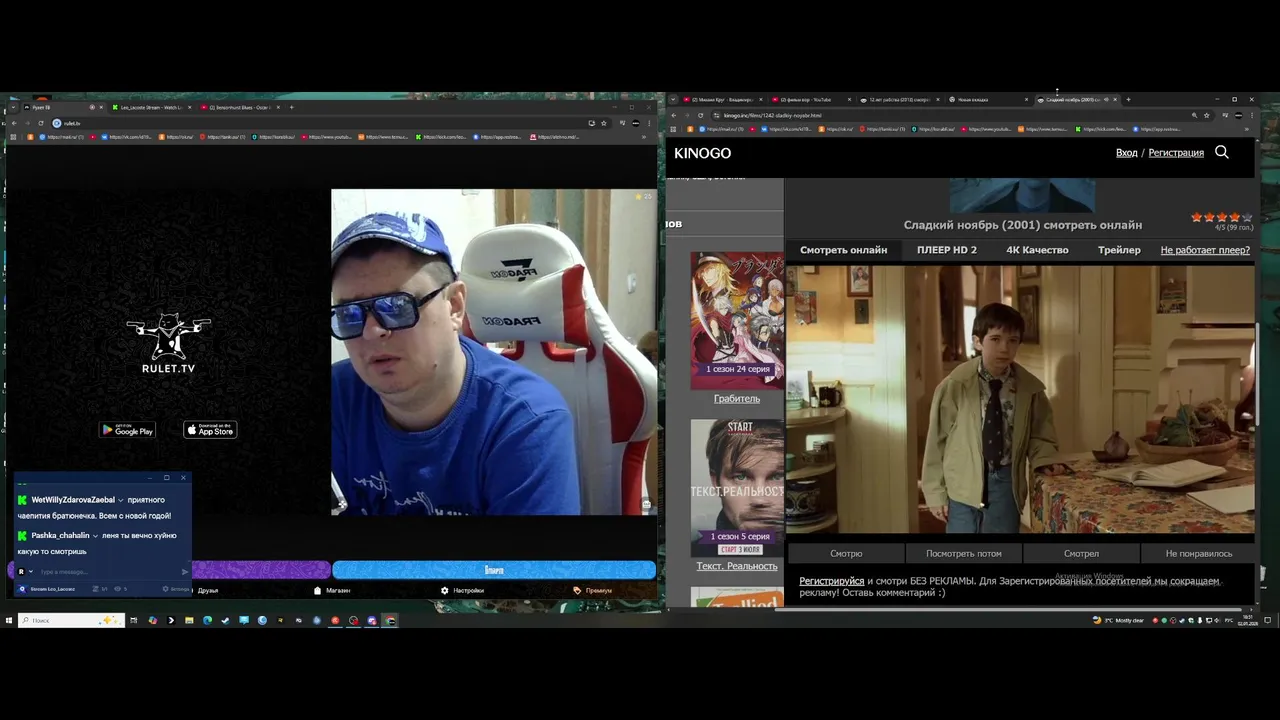Click the App Store badge on Rulet.tv

[x=210, y=430]
